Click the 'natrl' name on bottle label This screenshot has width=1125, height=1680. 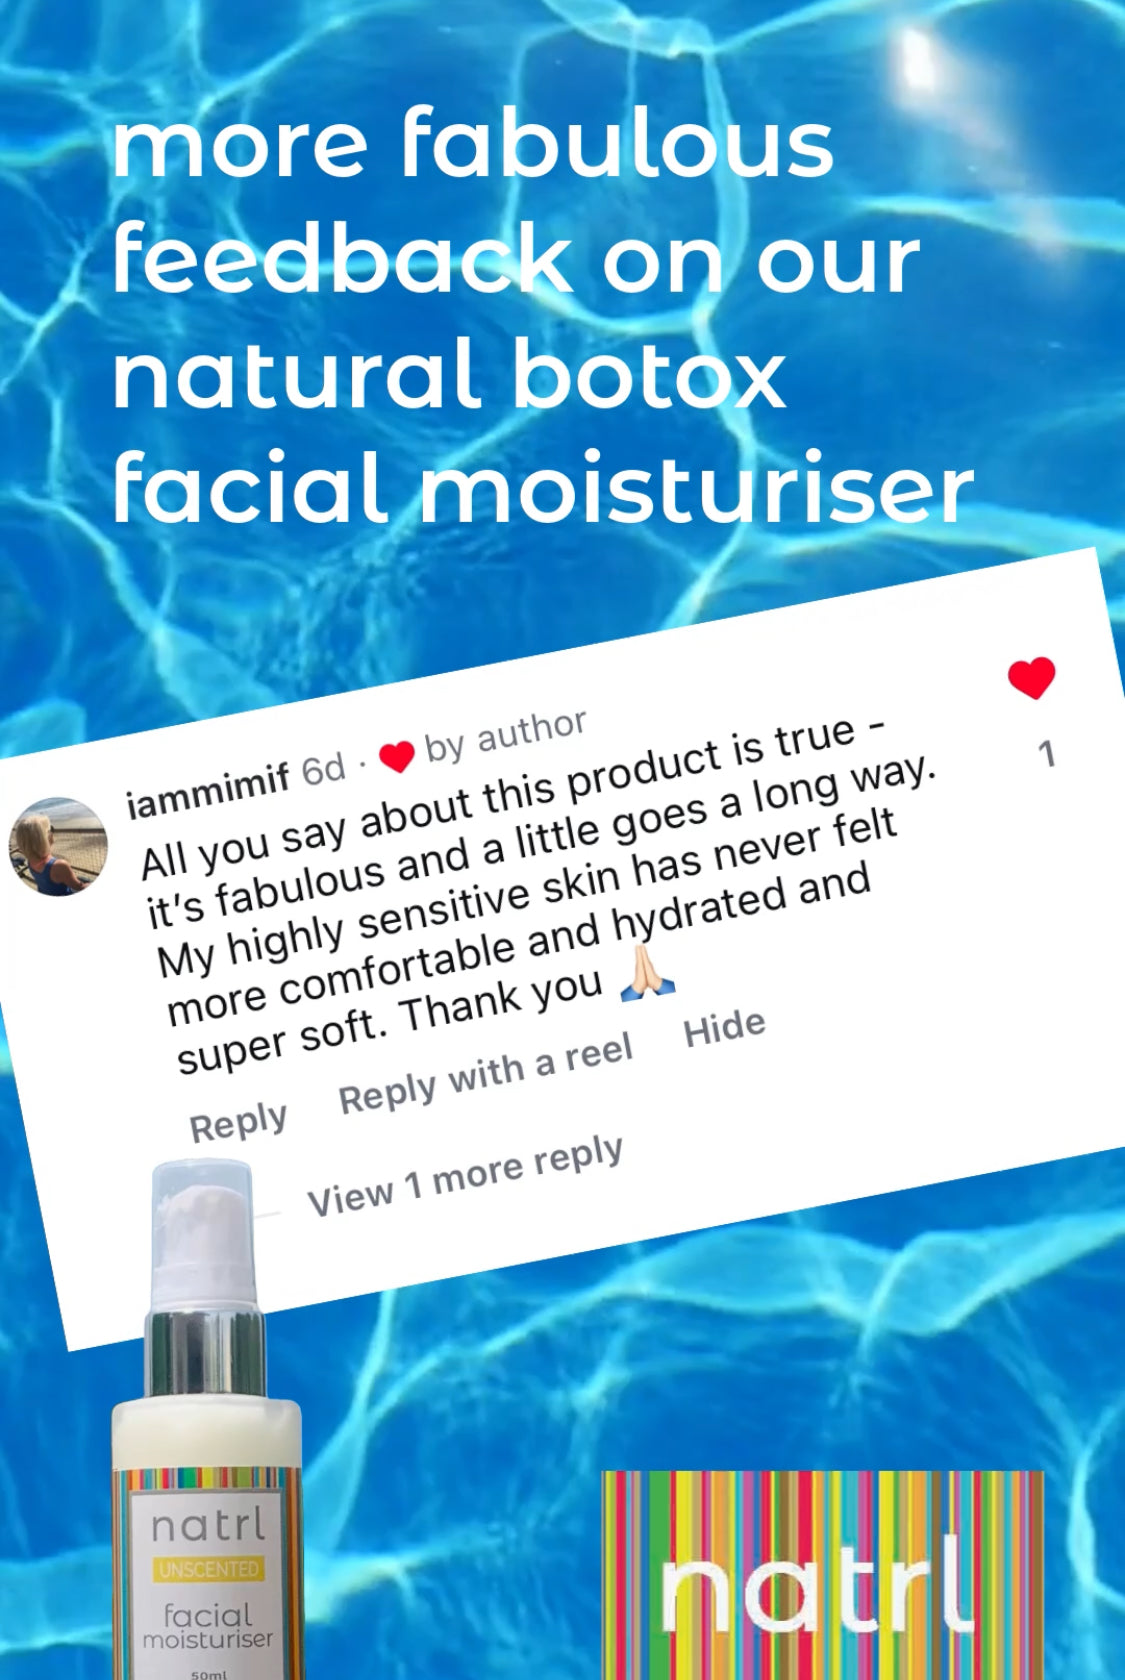pos(208,1526)
